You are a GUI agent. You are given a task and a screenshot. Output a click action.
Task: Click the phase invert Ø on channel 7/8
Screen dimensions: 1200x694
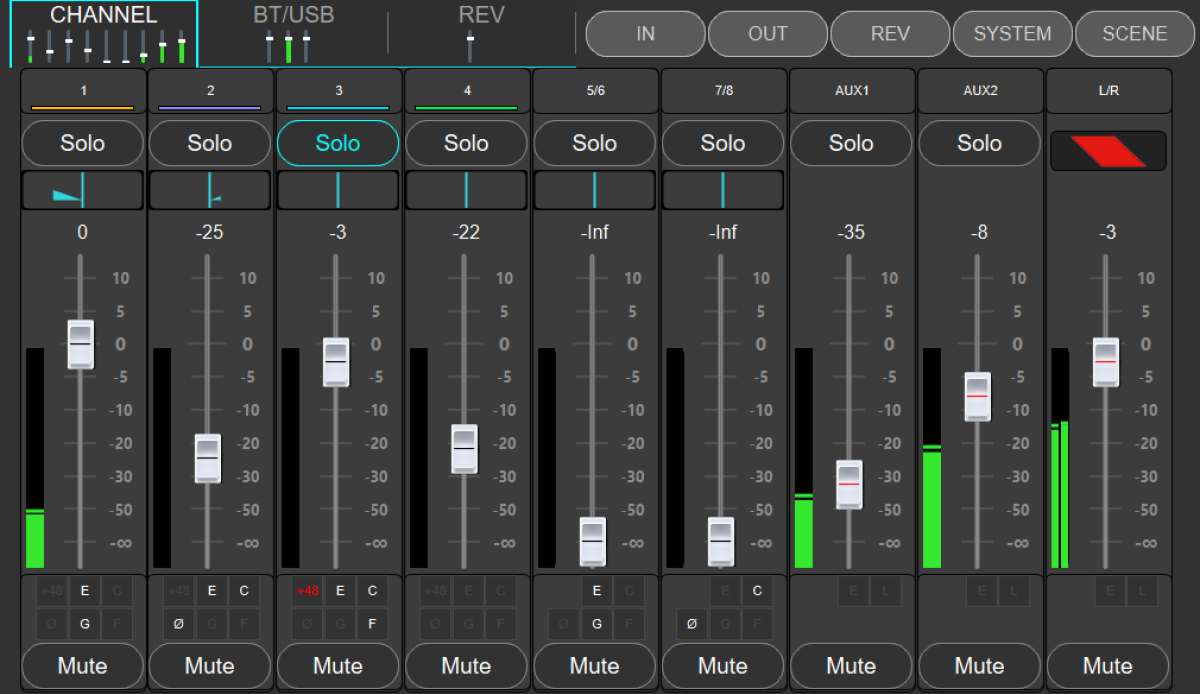coord(692,624)
